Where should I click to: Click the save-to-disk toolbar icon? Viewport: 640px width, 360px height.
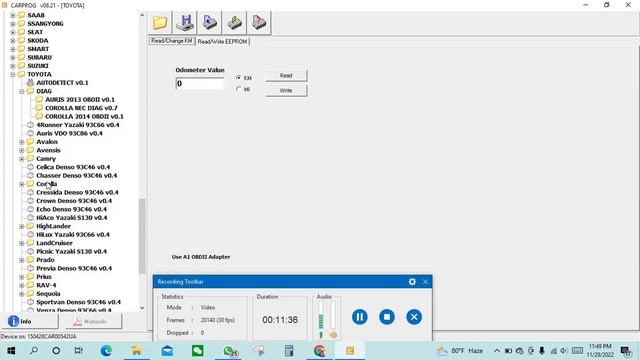point(185,22)
